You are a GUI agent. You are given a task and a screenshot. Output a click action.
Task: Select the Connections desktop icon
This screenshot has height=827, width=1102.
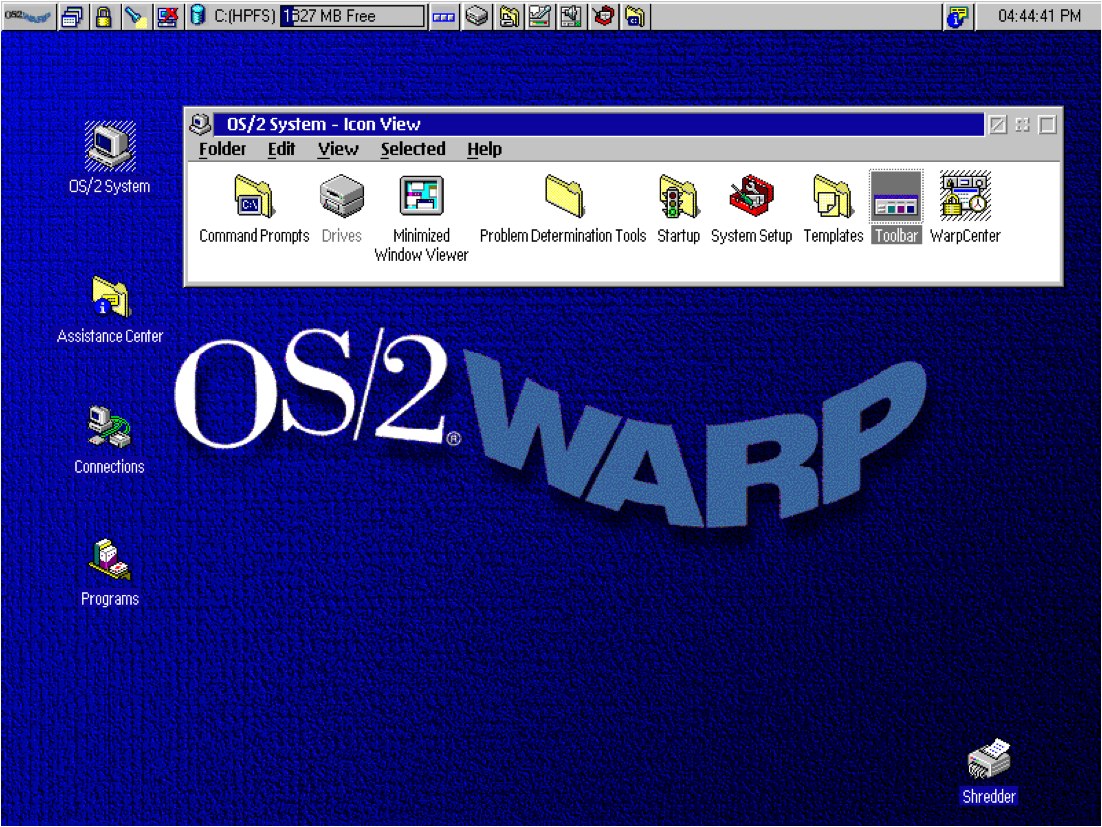pyautogui.click(x=110, y=441)
